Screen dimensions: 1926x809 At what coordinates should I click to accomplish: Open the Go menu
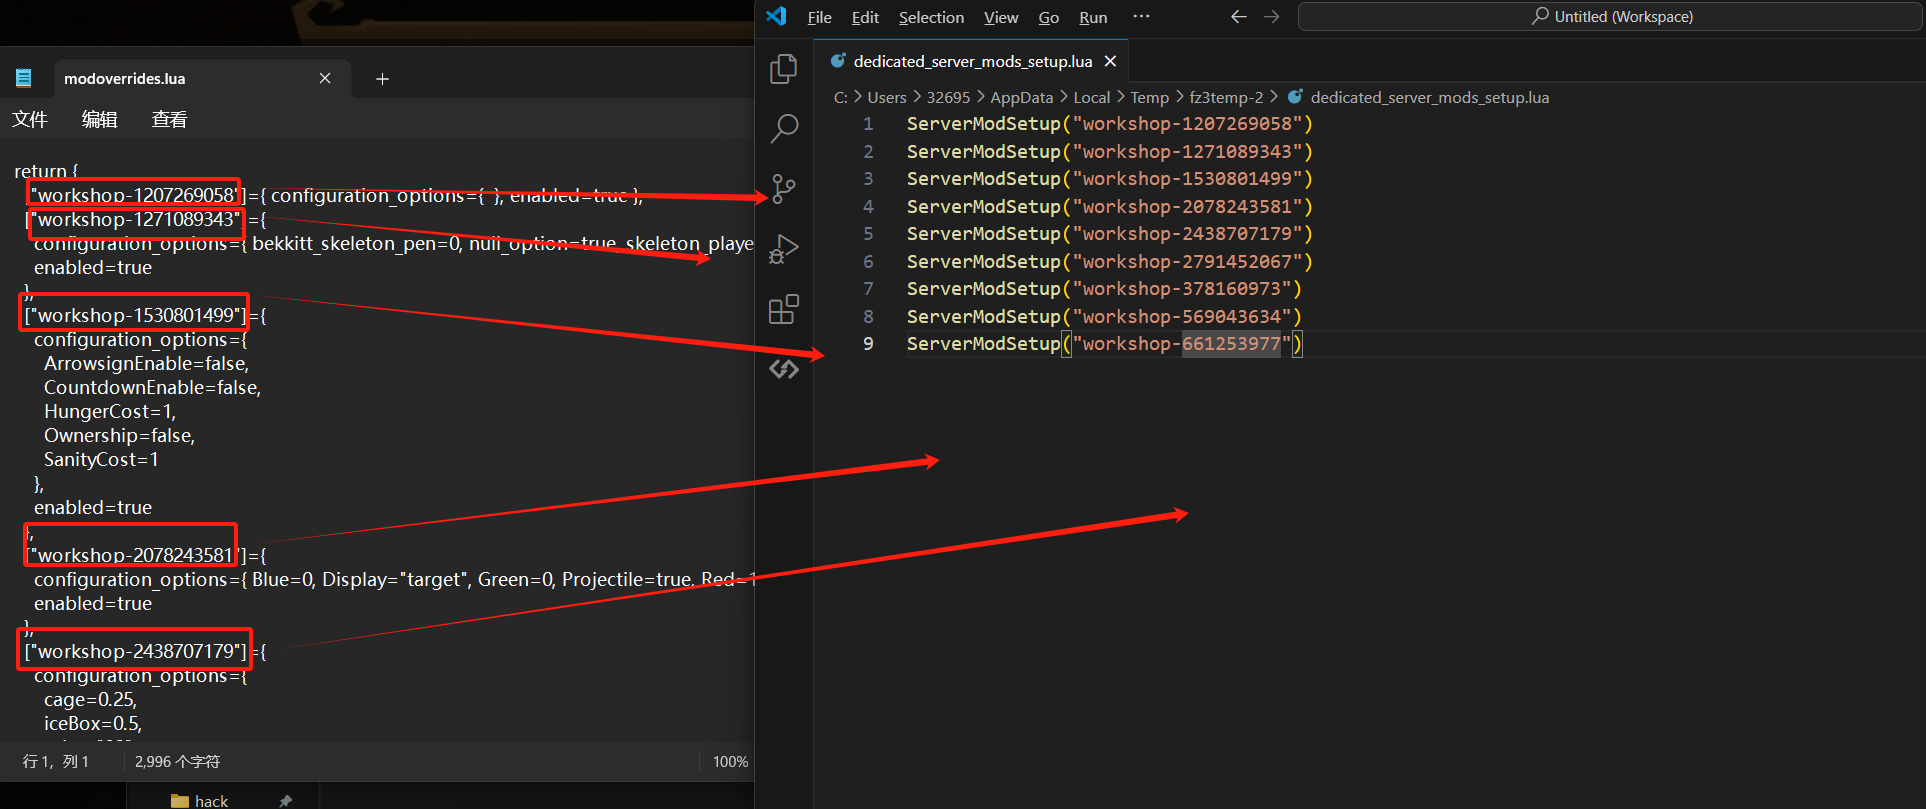click(x=1049, y=17)
